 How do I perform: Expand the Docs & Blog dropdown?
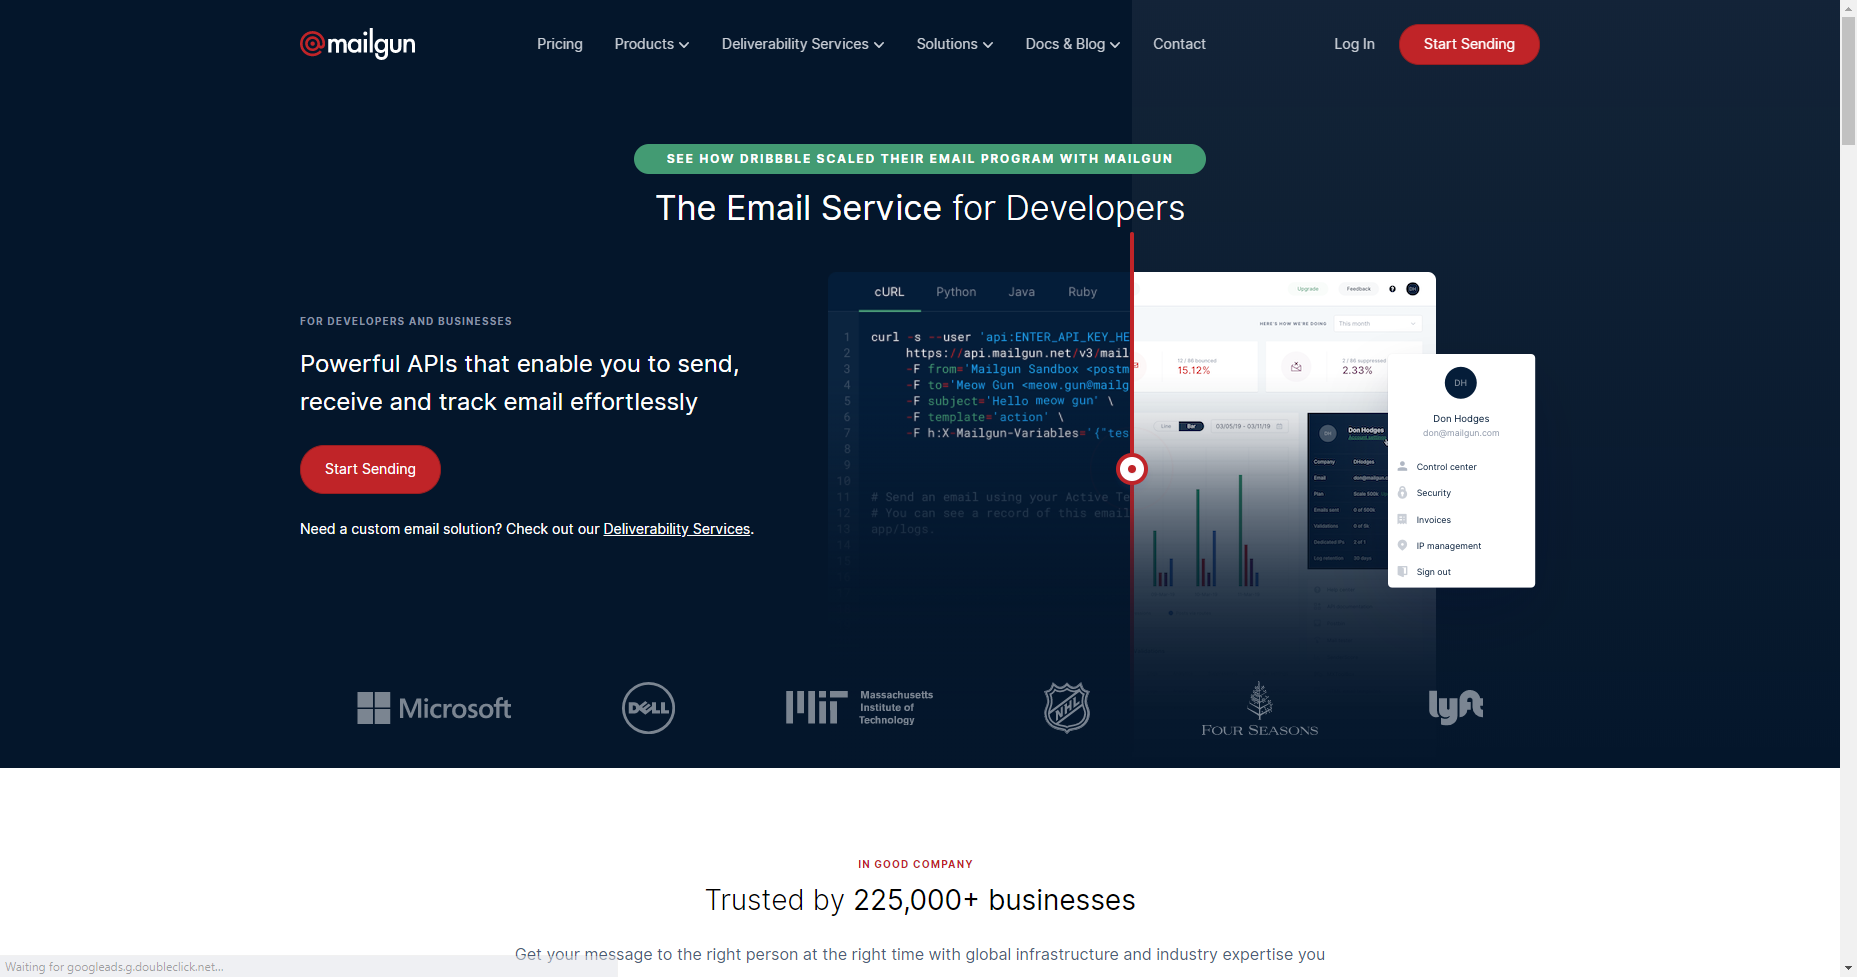click(x=1073, y=44)
